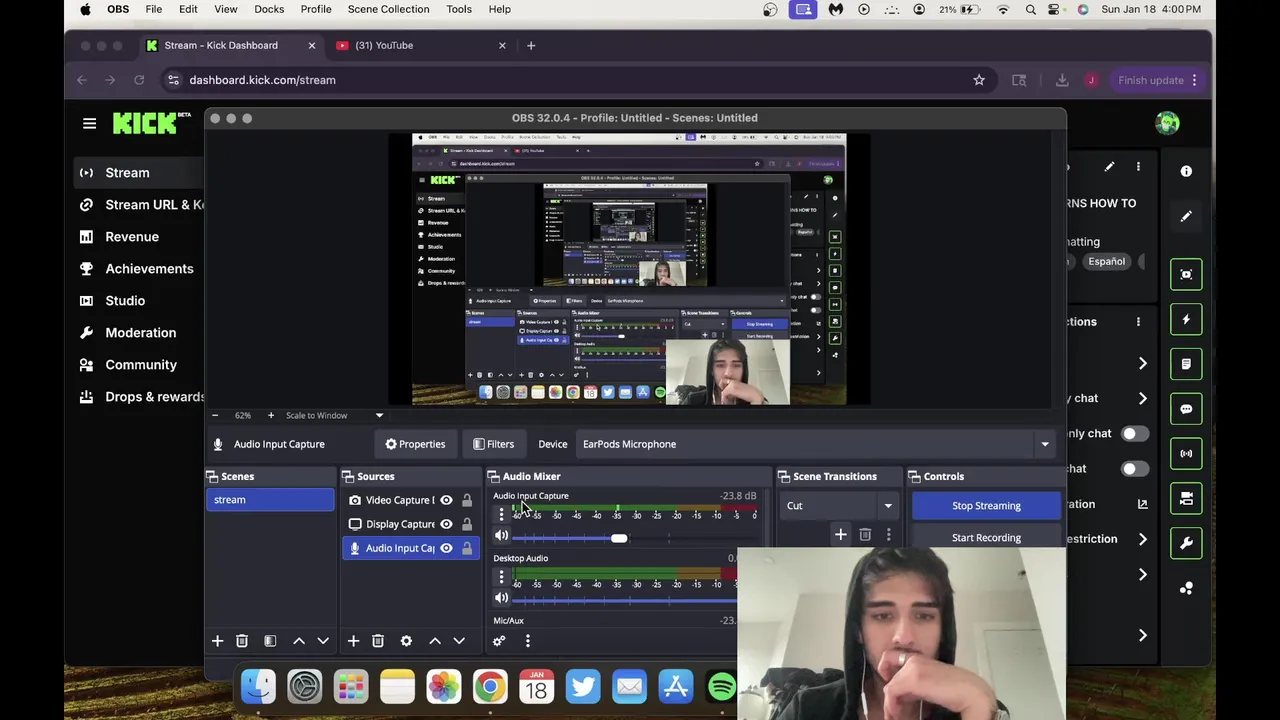
Task: Open source Properties button
Action: pos(415,444)
